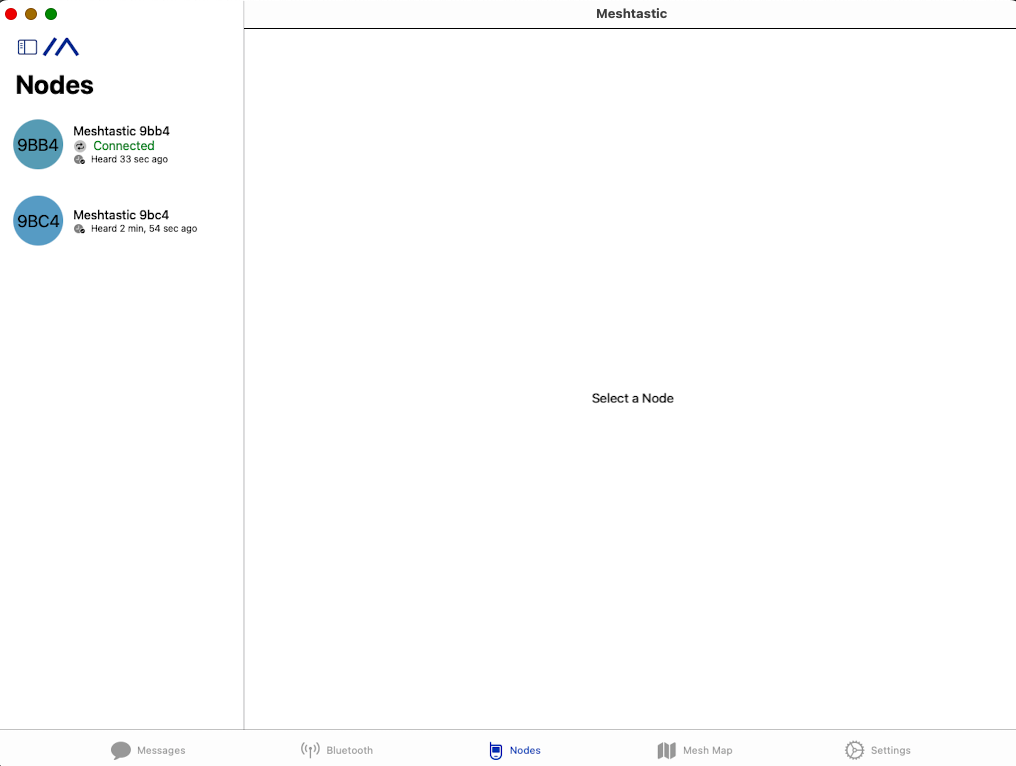Screen dimensions: 1016x766
Task: Close the window with the red button
Action: coord(11,14)
